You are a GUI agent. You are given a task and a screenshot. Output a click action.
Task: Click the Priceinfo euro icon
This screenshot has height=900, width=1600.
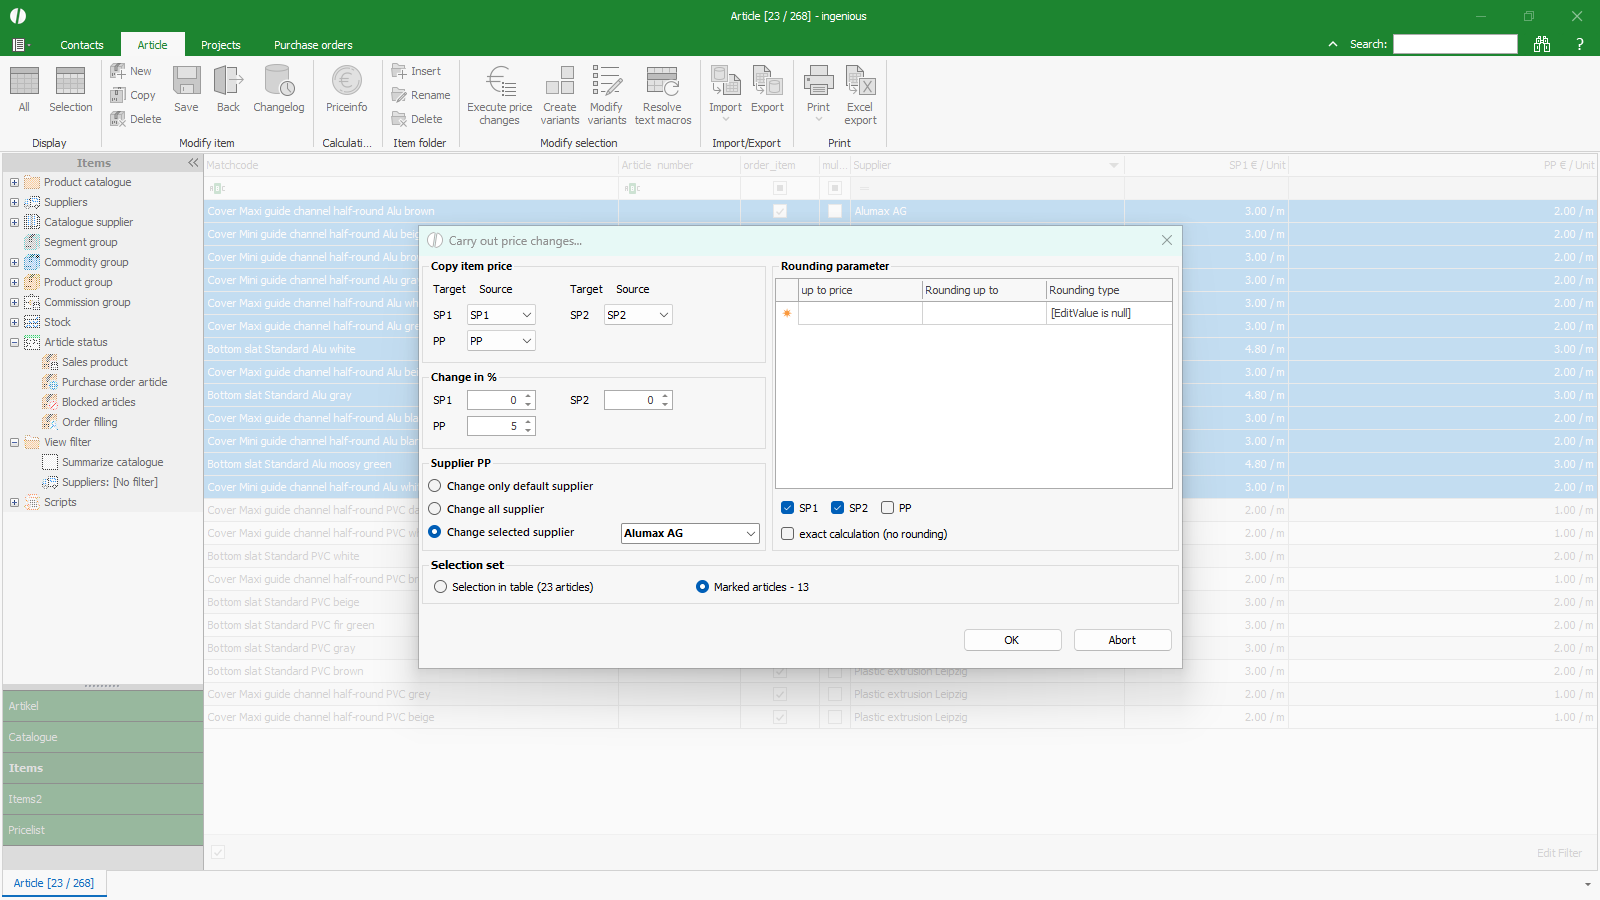click(346, 82)
